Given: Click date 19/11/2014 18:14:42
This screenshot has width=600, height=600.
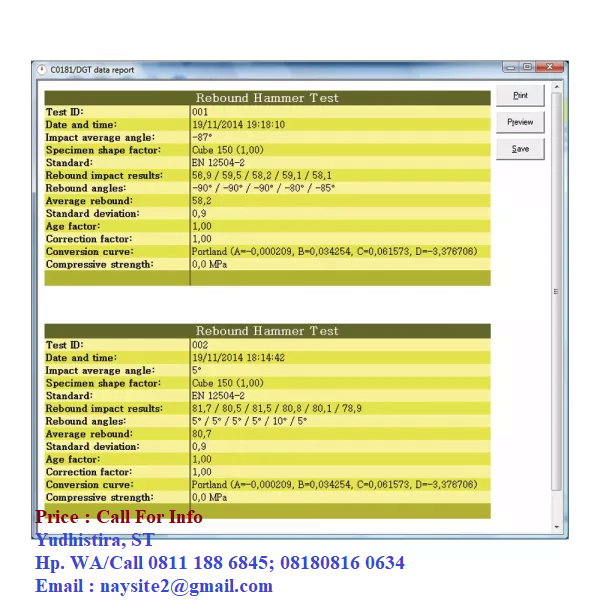Looking at the screenshot, I should pyautogui.click(x=238, y=358).
